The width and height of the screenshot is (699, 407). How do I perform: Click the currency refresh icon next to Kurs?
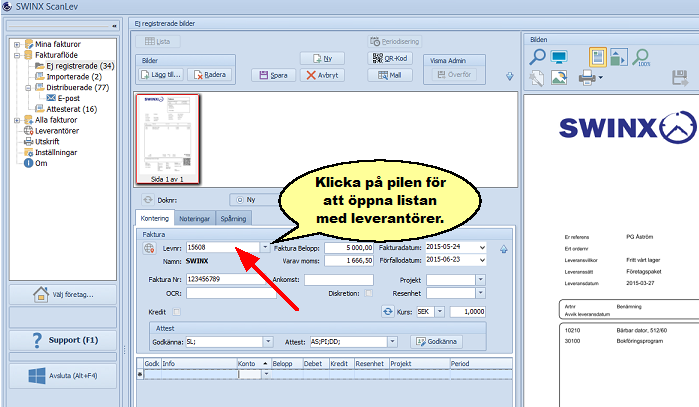coord(388,312)
